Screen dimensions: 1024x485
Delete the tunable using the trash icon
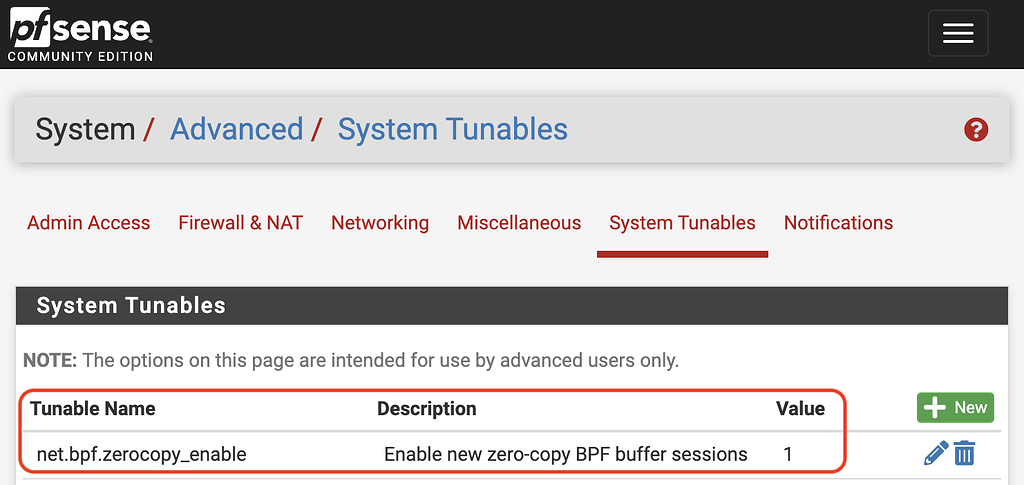click(x=964, y=454)
